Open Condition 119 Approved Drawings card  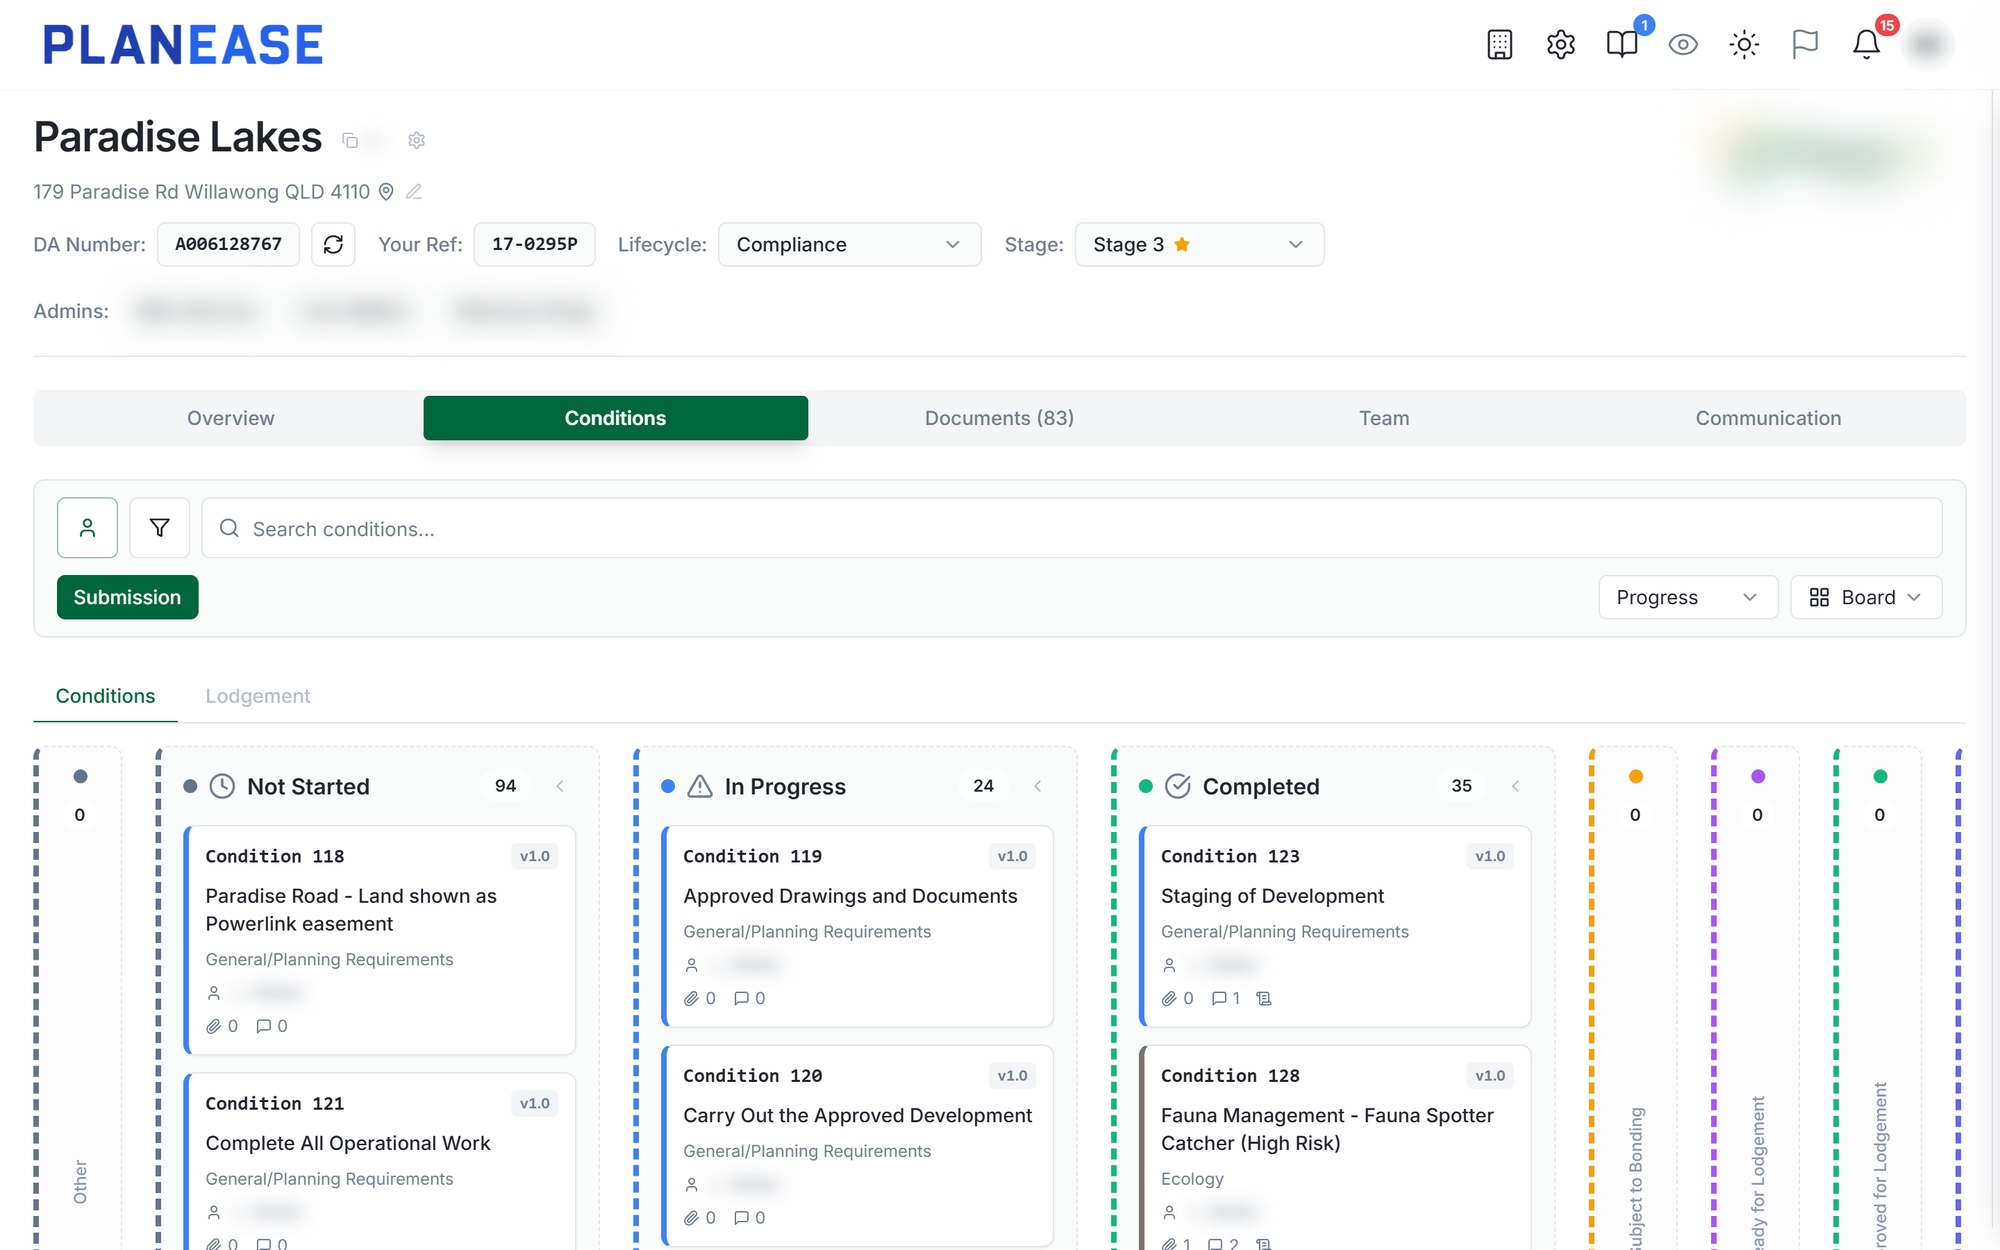pos(858,926)
